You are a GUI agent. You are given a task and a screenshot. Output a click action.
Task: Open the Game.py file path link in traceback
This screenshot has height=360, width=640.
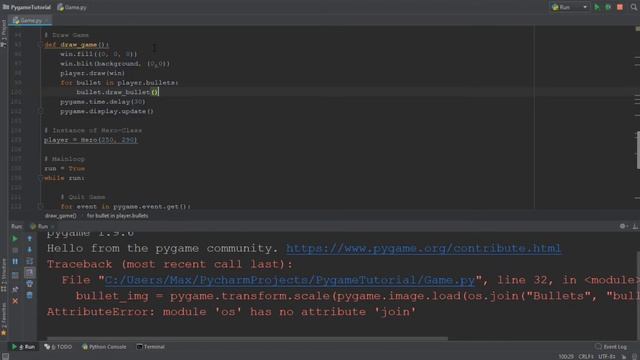[290, 280]
